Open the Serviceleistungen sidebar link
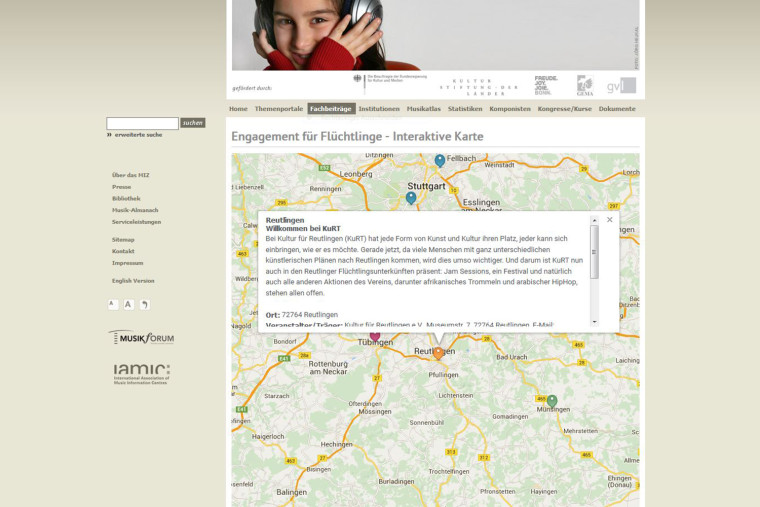The height and width of the screenshot is (507, 760). tap(136, 222)
